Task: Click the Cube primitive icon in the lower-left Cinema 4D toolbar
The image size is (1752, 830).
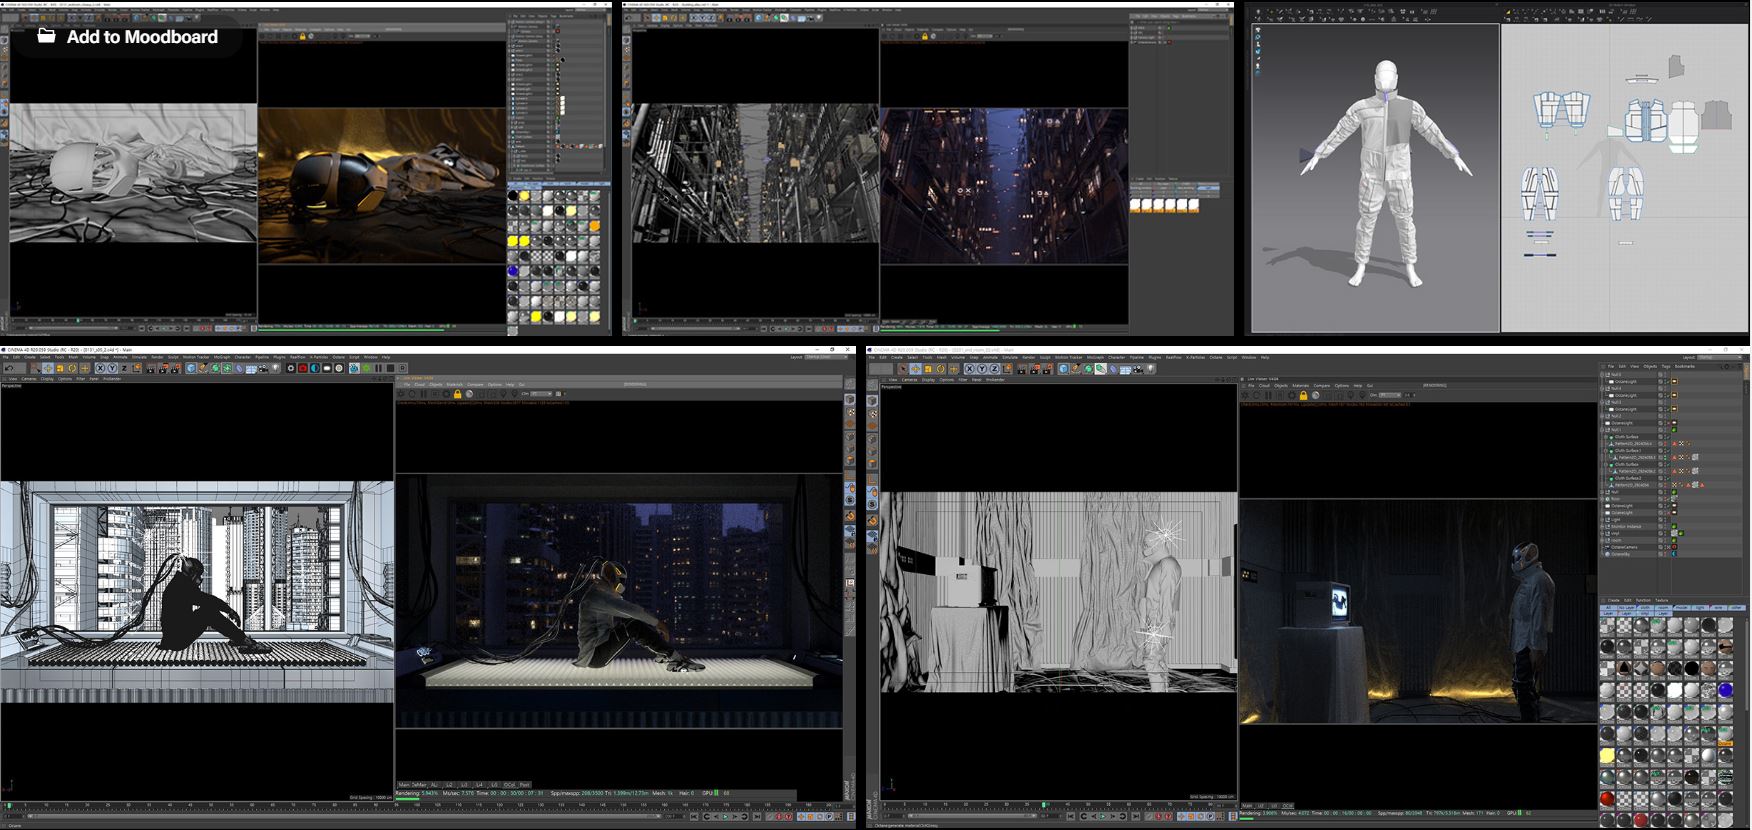Action: click(x=191, y=368)
